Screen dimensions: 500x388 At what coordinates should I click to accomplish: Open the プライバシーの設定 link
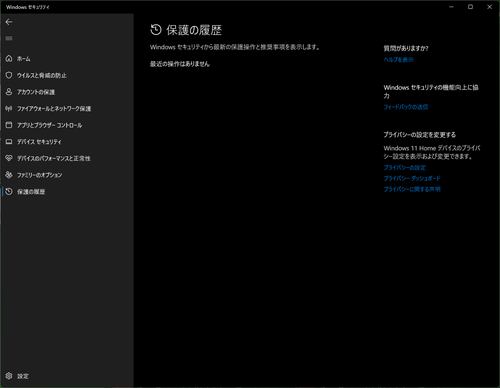point(405,167)
